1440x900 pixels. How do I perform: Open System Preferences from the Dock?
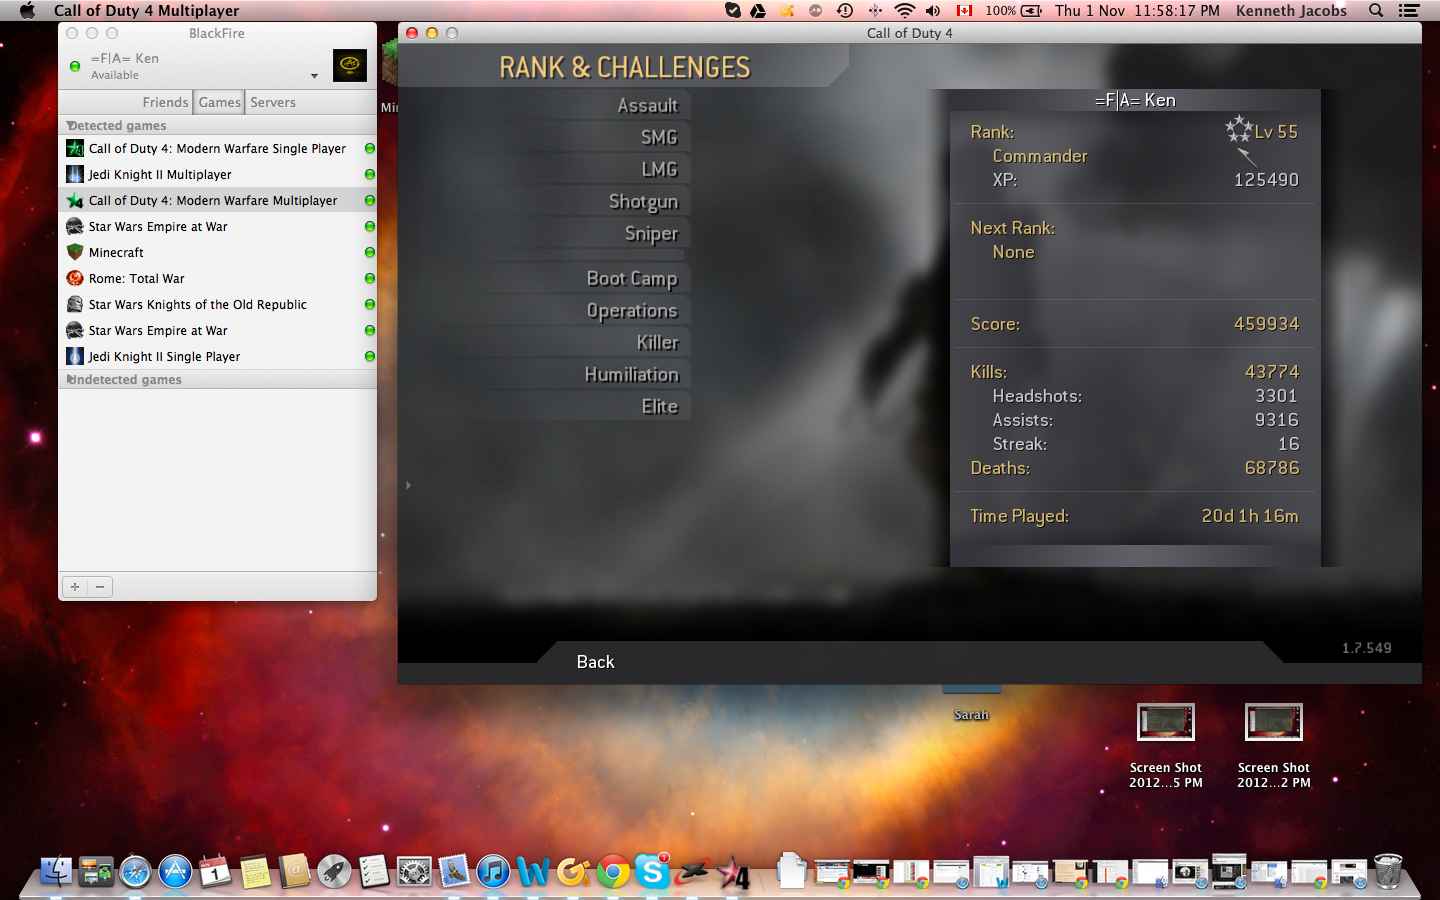[414, 872]
